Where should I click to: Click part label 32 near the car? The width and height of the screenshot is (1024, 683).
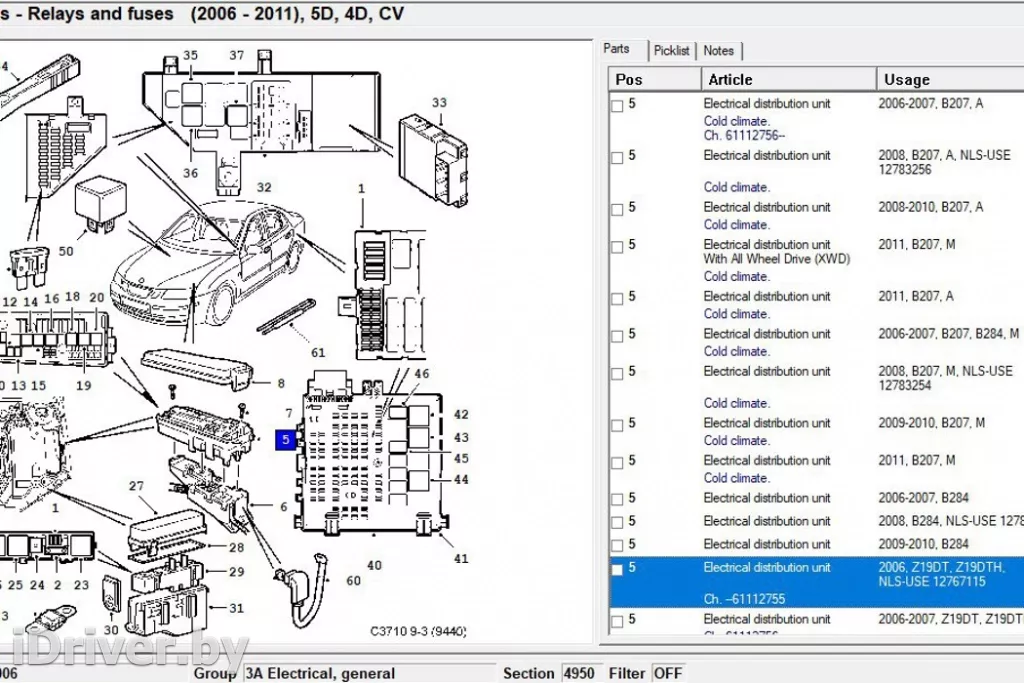coord(264,187)
